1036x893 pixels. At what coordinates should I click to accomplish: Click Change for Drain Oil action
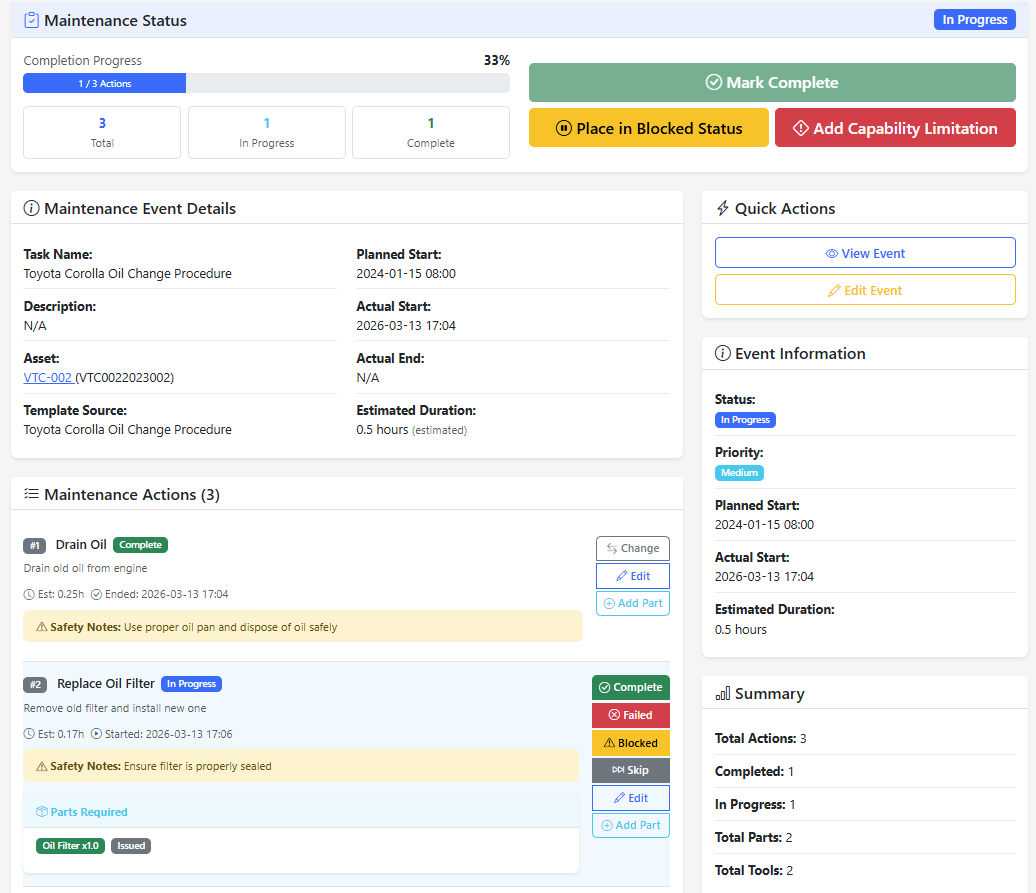point(632,548)
